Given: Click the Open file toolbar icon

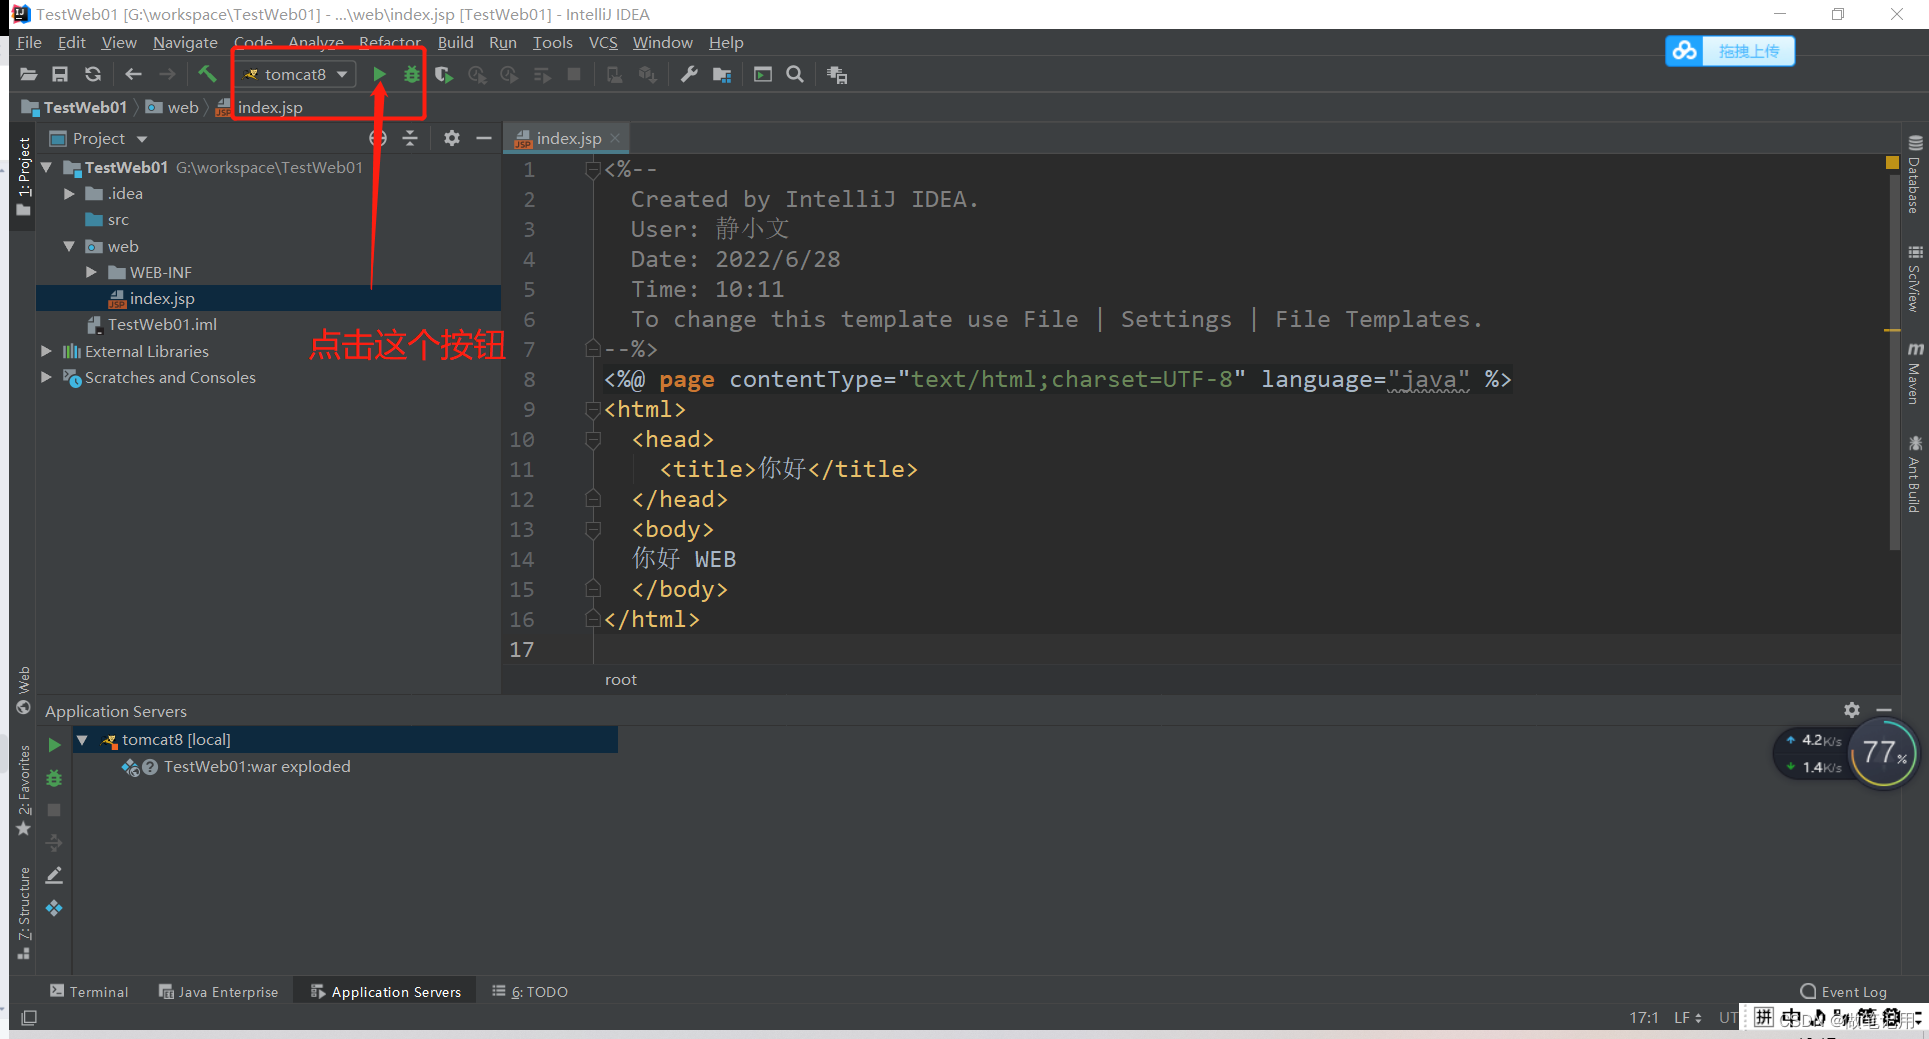Looking at the screenshot, I should coord(28,74).
